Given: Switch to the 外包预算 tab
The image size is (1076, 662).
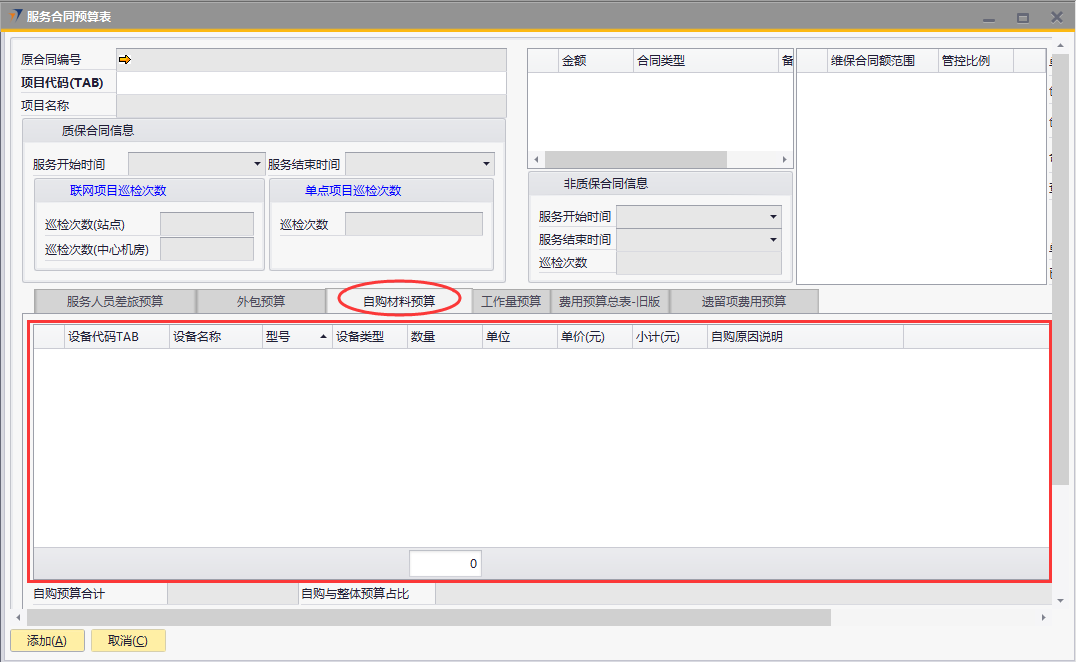Looking at the screenshot, I should coord(261,301).
